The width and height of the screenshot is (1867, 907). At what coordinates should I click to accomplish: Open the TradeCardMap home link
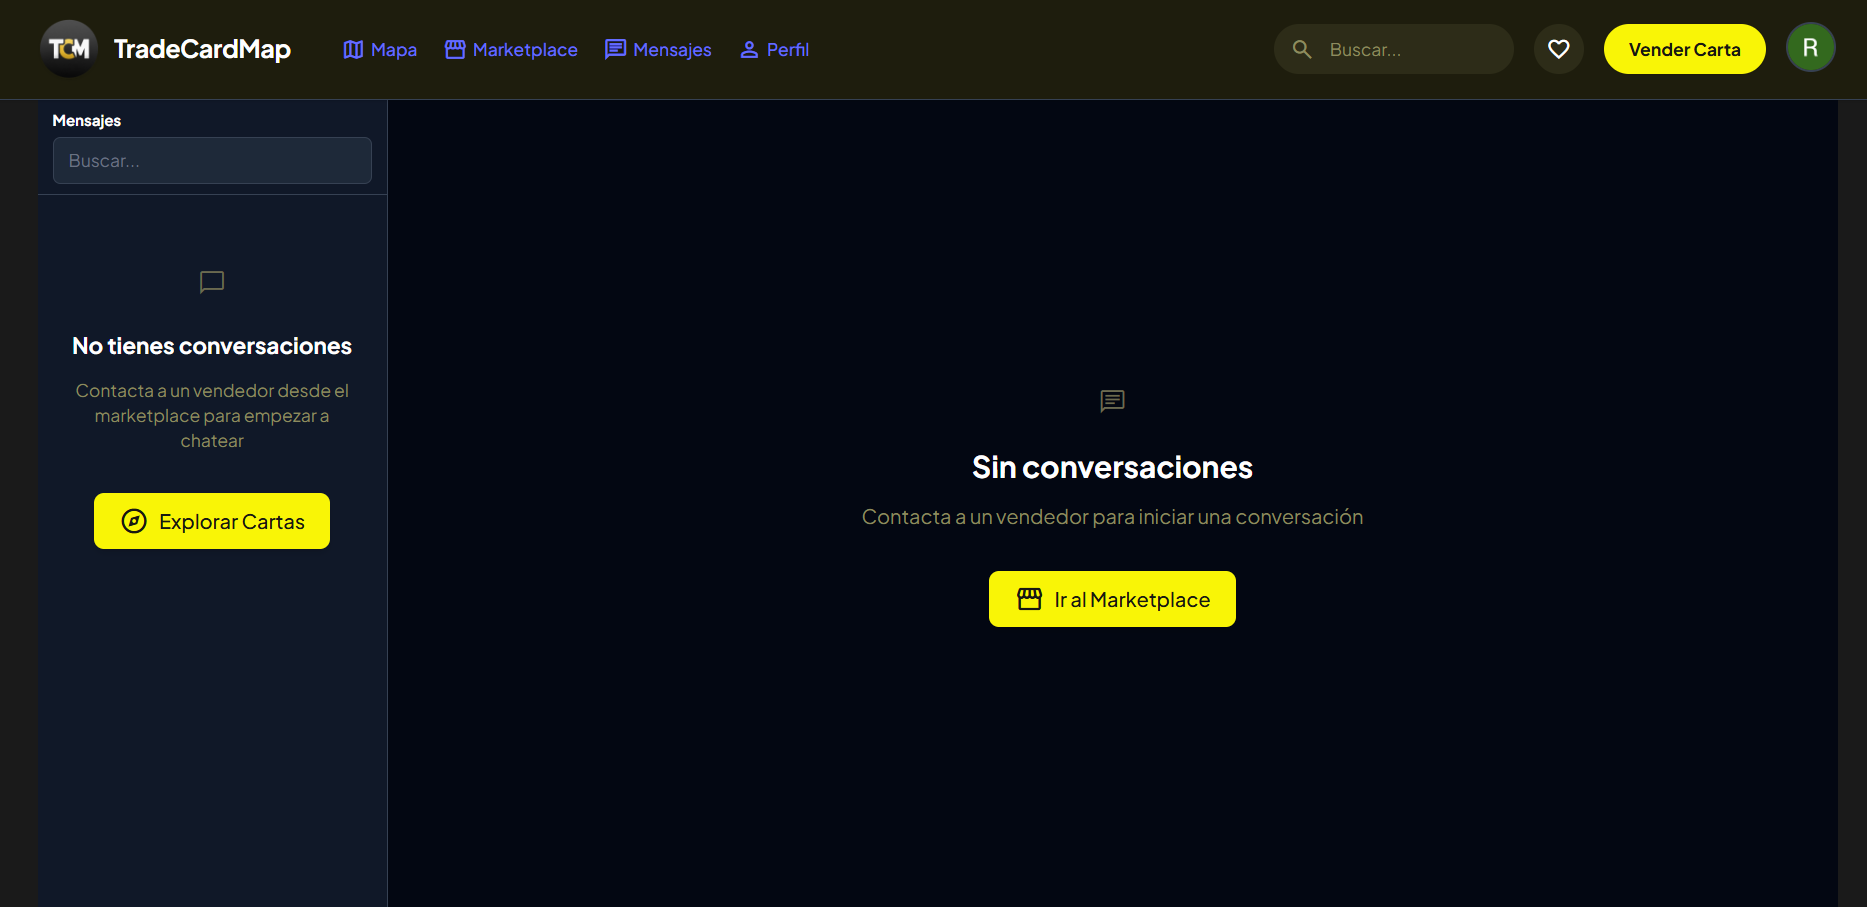pos(202,49)
